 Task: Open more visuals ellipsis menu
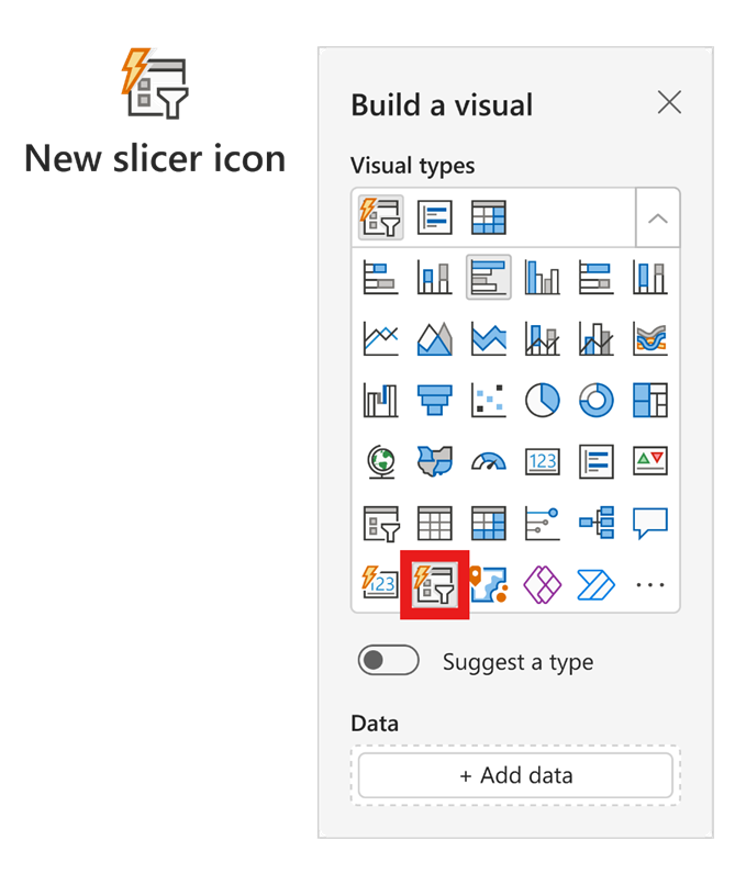[650, 585]
